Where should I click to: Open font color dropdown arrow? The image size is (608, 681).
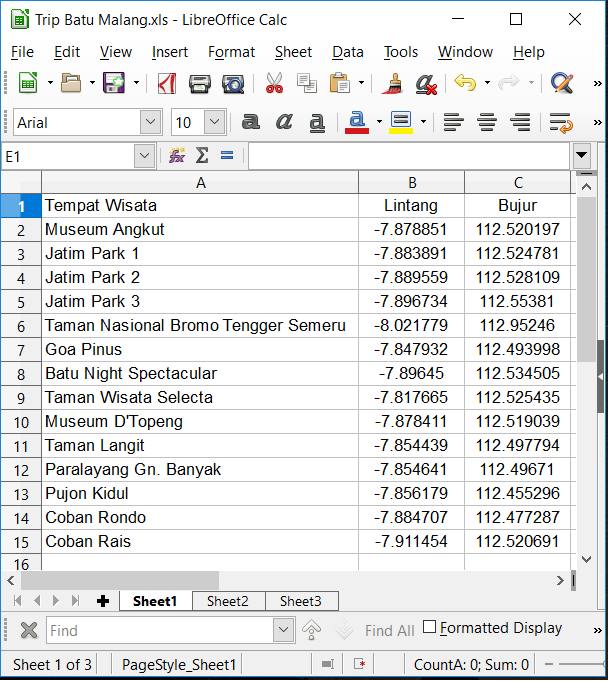379,122
